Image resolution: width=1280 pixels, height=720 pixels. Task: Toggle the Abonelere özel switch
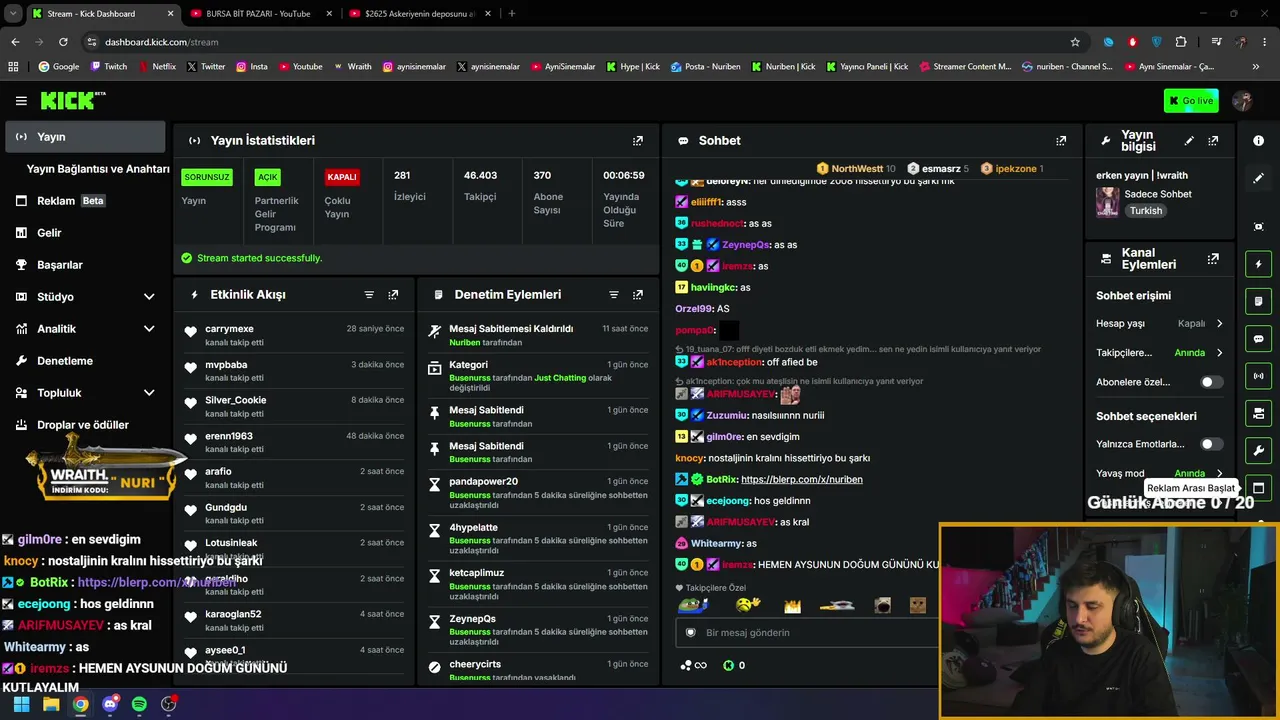pyautogui.click(x=1211, y=382)
